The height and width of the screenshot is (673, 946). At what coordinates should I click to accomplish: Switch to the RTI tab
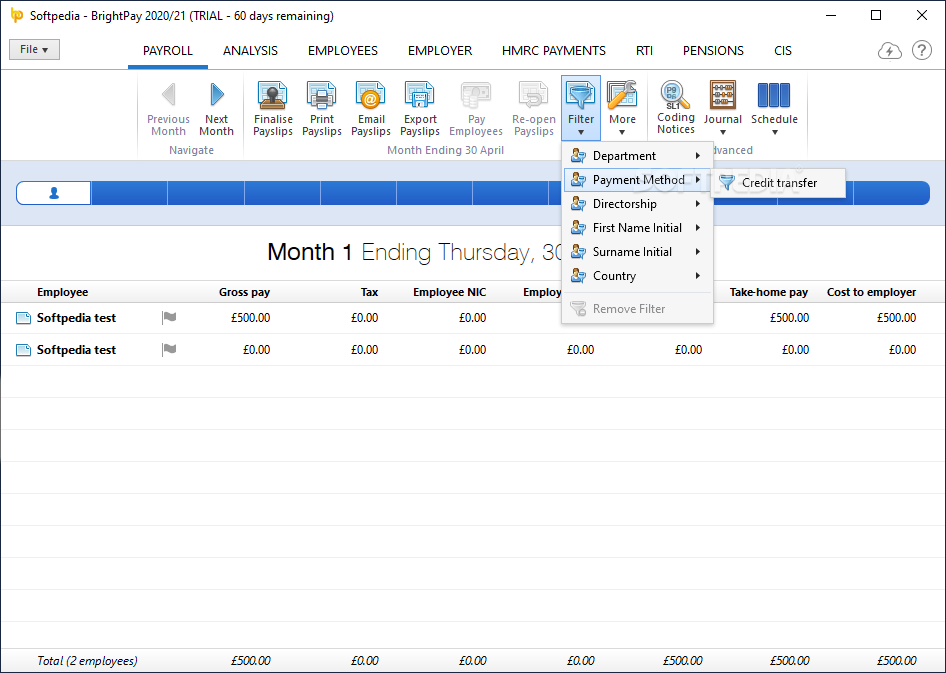(x=644, y=51)
